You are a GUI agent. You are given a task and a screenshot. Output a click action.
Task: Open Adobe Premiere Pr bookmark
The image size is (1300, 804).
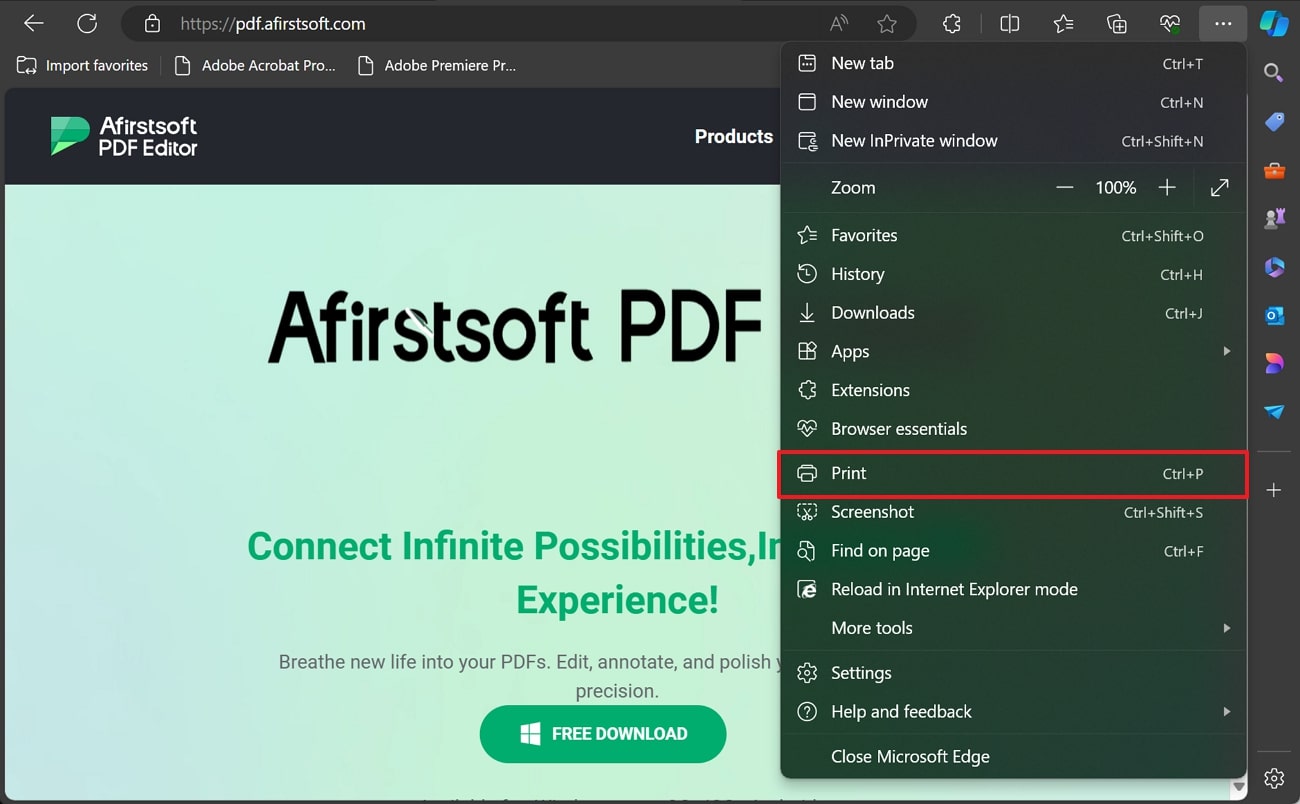coord(438,66)
